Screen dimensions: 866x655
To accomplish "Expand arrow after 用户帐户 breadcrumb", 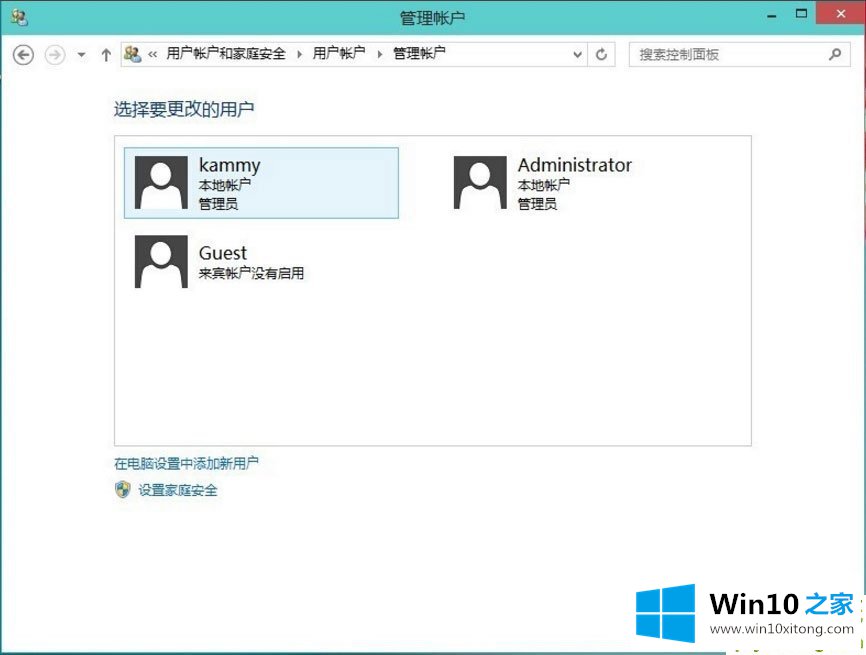I will 379,54.
